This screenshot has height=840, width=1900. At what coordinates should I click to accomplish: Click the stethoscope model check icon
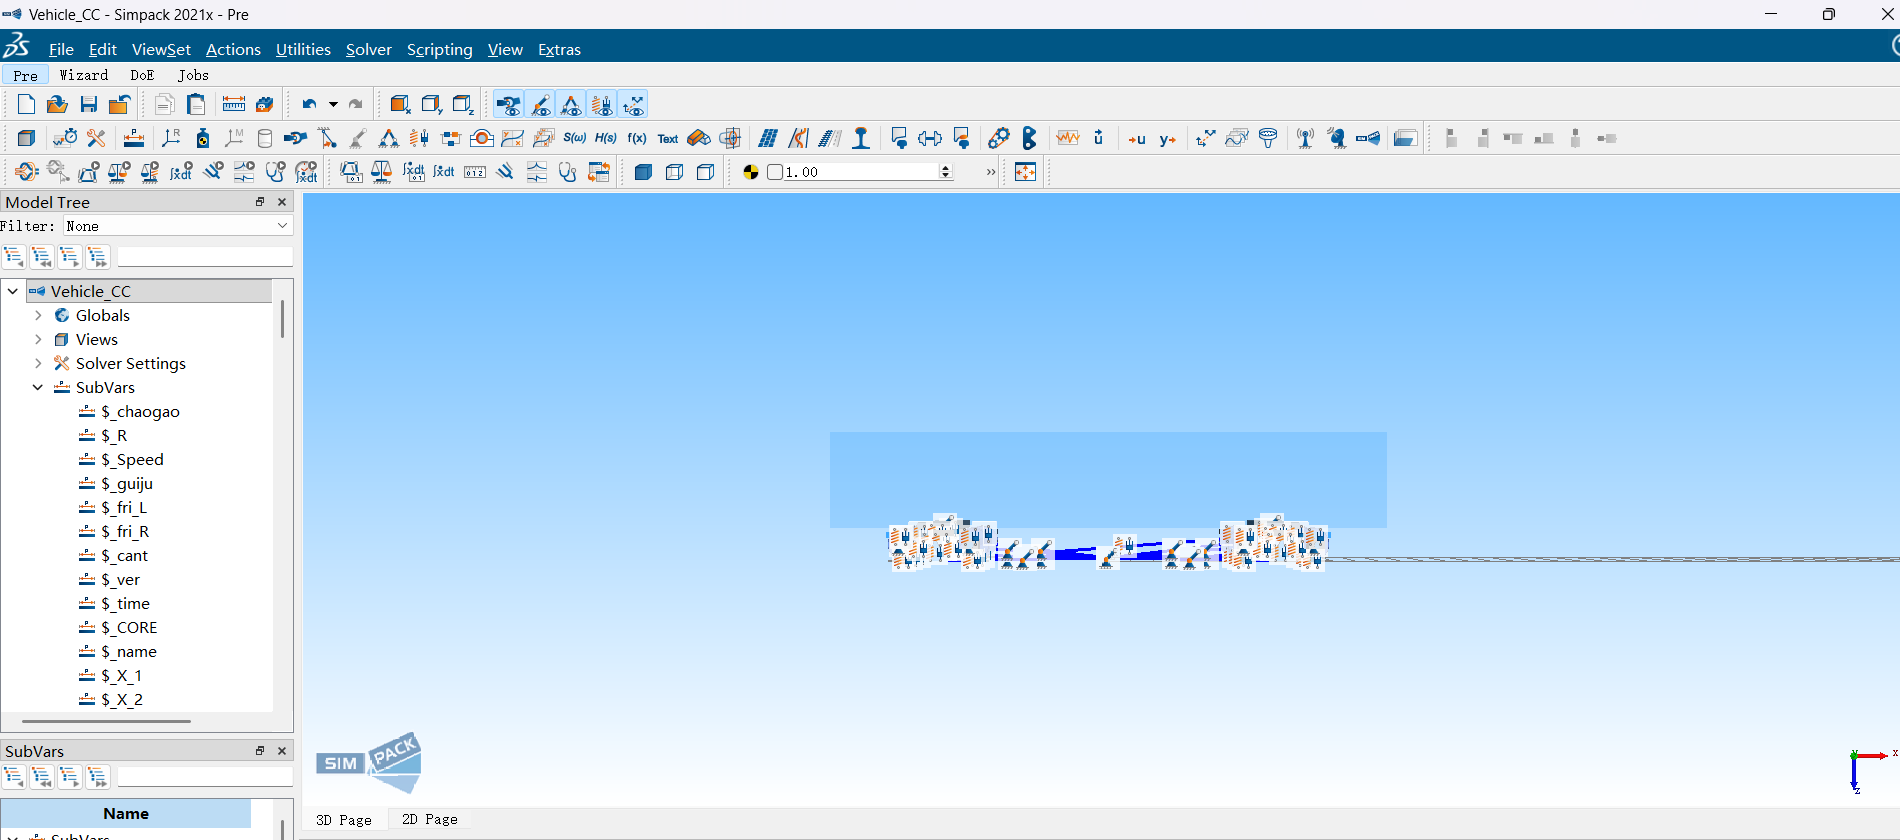tap(568, 172)
